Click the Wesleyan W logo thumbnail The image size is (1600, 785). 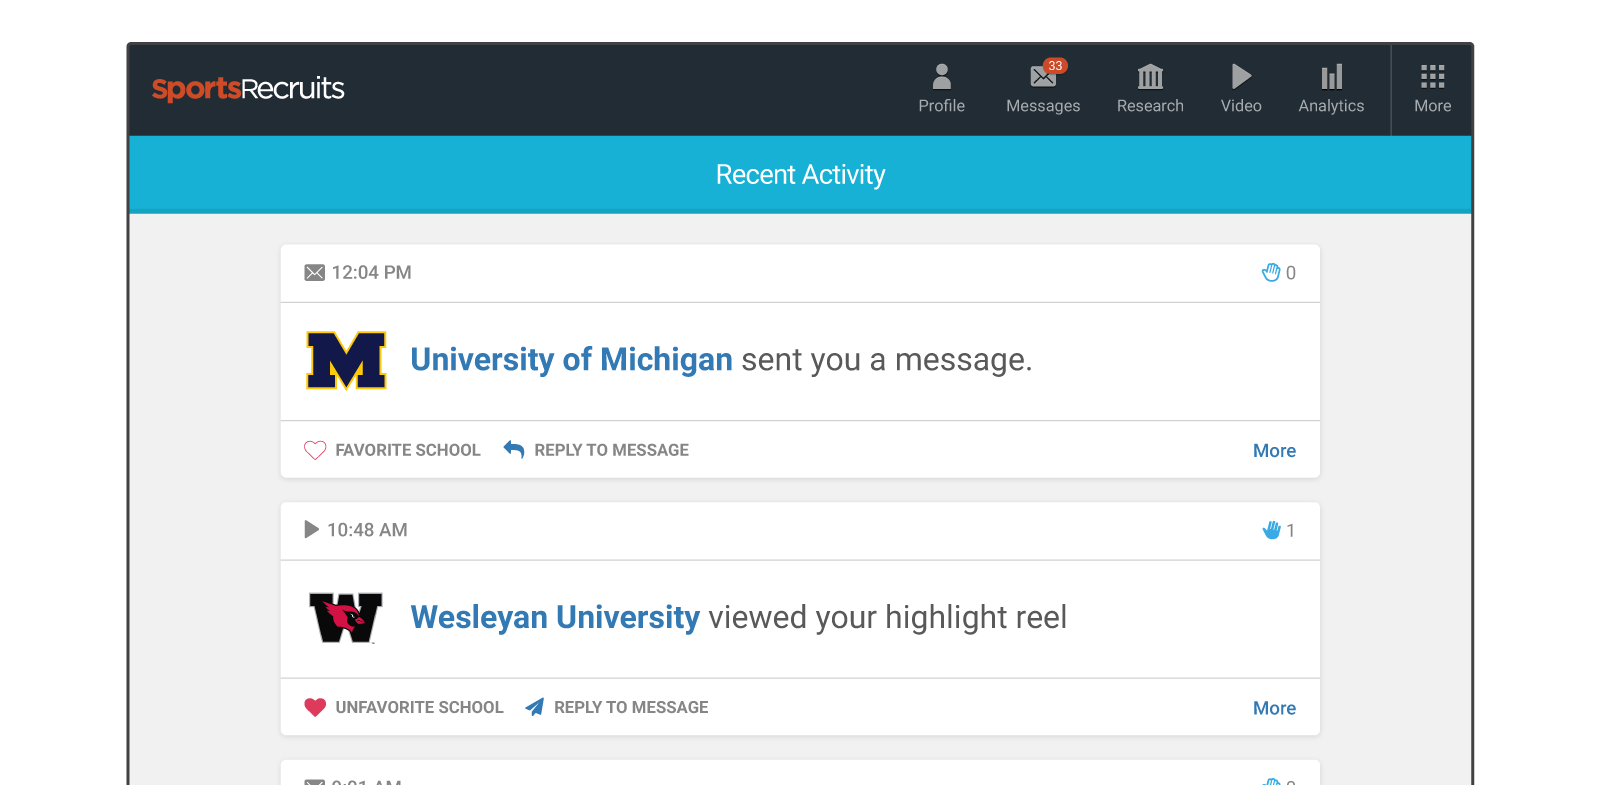coord(346,618)
